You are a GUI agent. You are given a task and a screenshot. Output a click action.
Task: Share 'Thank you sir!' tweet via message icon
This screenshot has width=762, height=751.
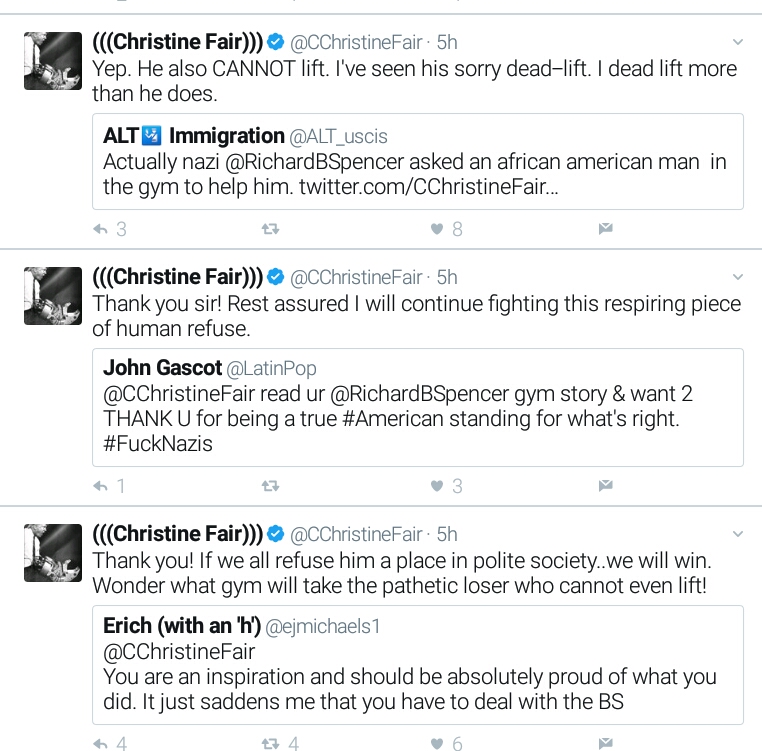(606, 485)
